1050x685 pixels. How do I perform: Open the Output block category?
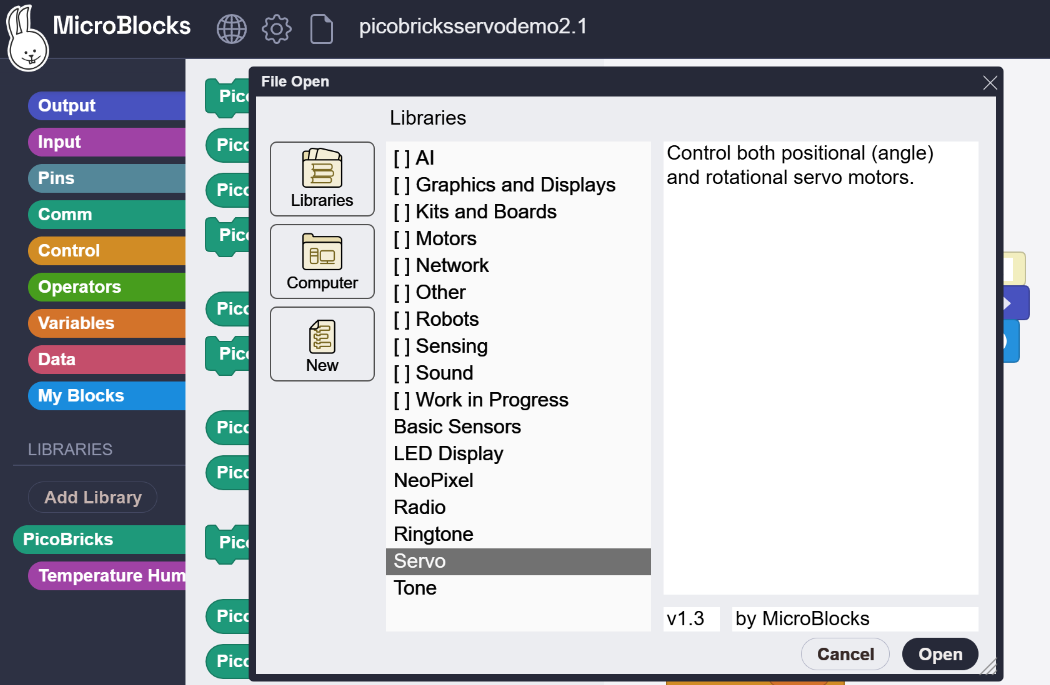pyautogui.click(x=106, y=106)
